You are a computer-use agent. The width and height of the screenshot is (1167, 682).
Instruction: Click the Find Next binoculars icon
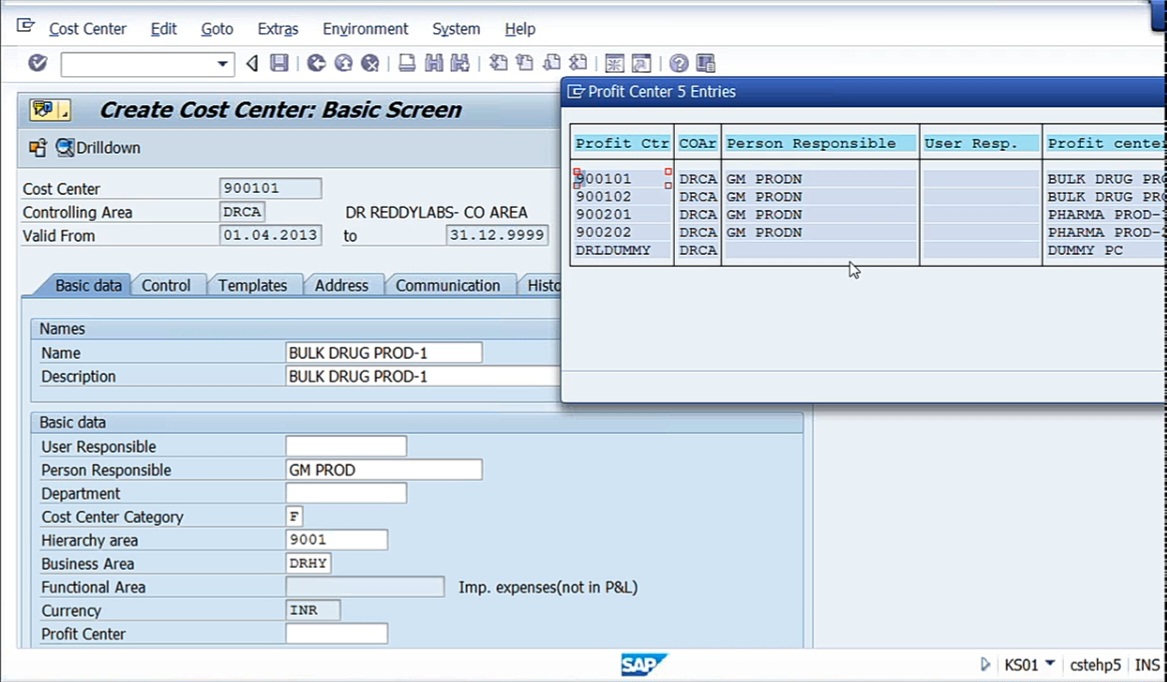tap(460, 63)
